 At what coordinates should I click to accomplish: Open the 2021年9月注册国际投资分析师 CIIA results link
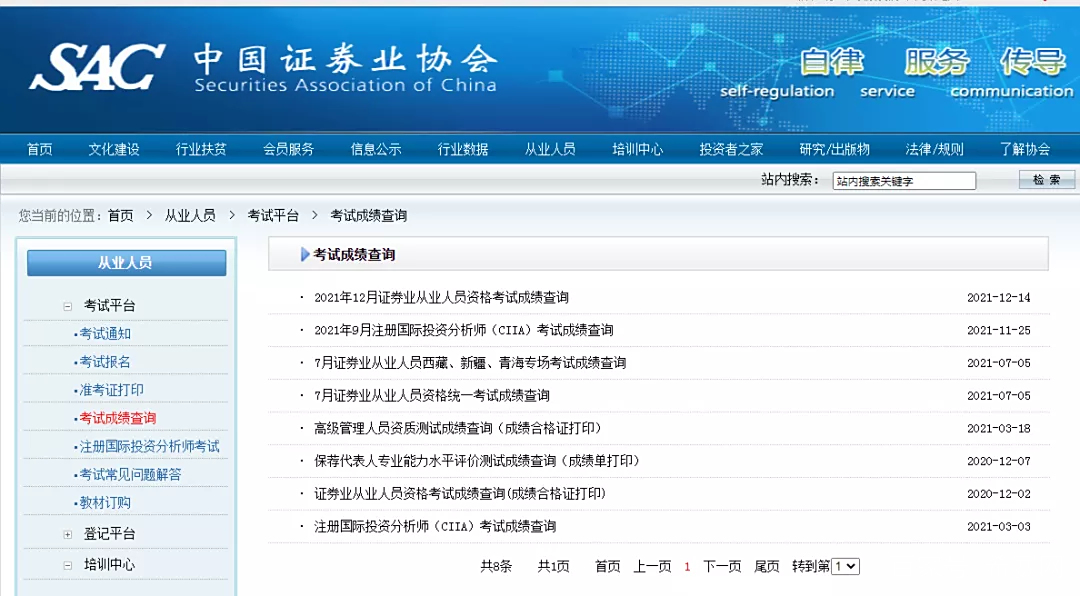pyautogui.click(x=468, y=330)
